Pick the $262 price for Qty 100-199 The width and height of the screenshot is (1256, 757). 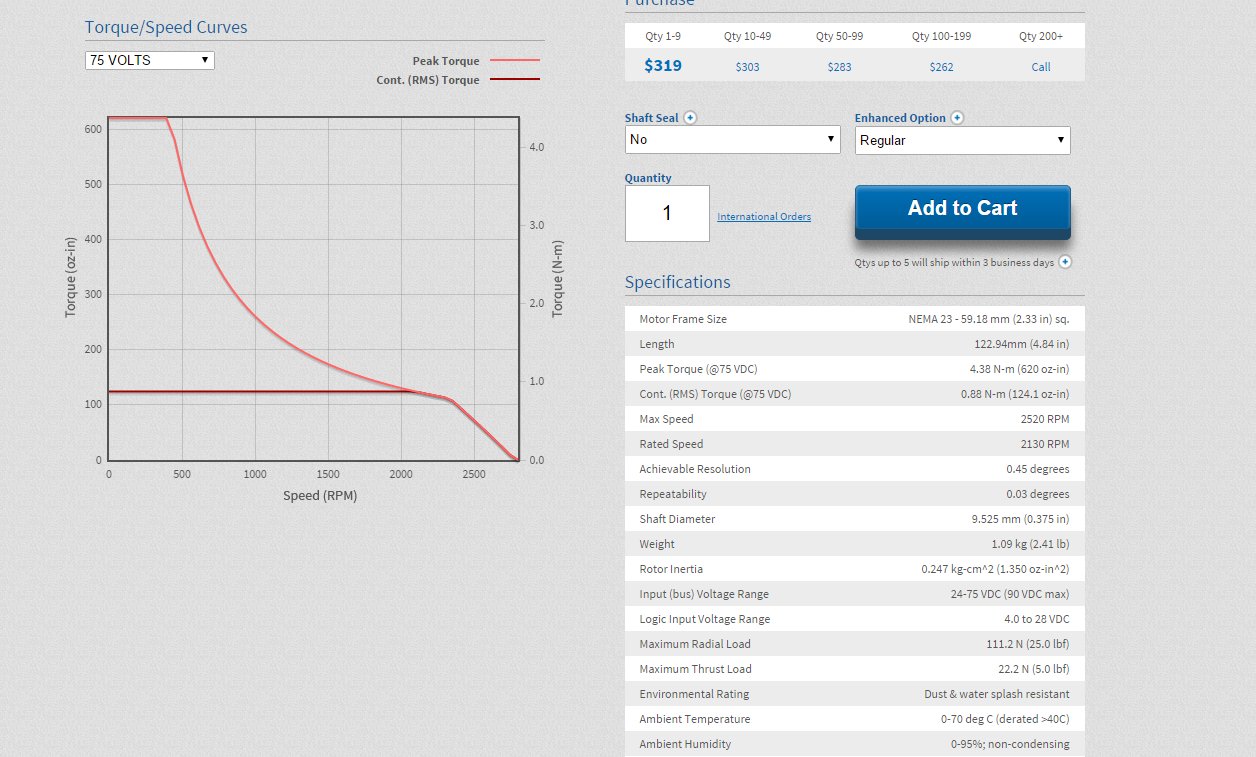(x=941, y=67)
